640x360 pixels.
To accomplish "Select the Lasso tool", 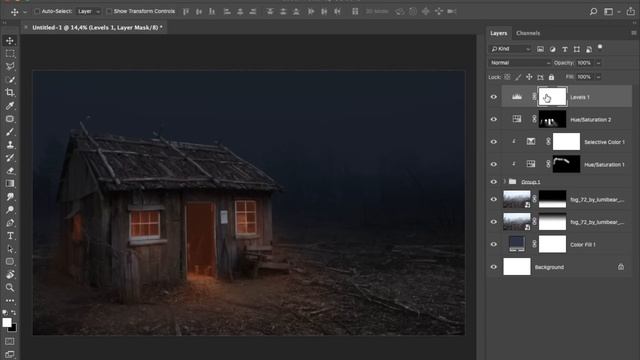I will (x=10, y=67).
